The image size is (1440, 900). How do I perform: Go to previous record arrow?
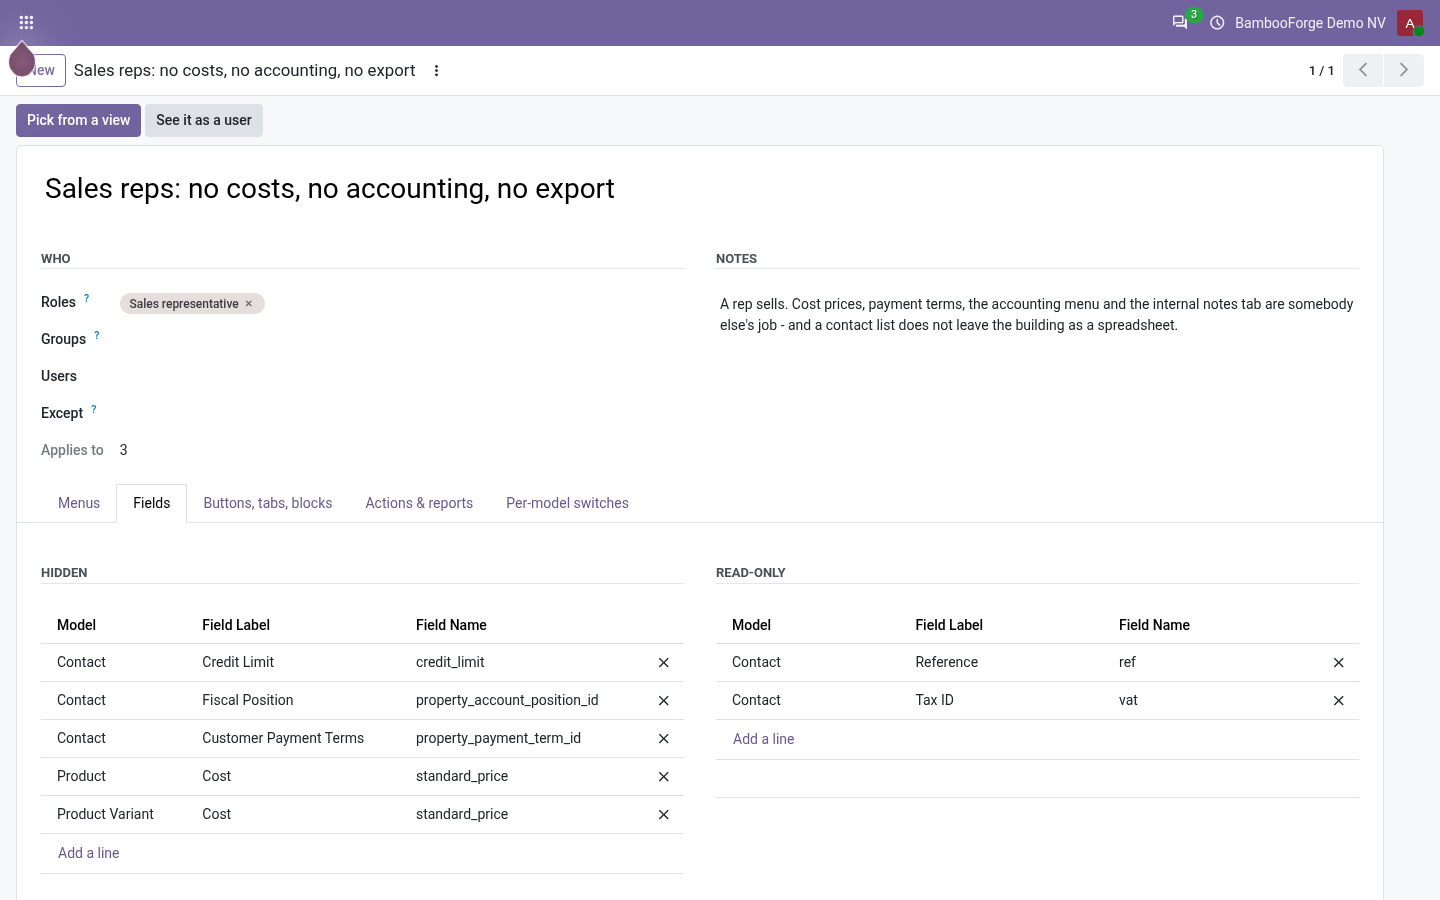[x=1363, y=70]
